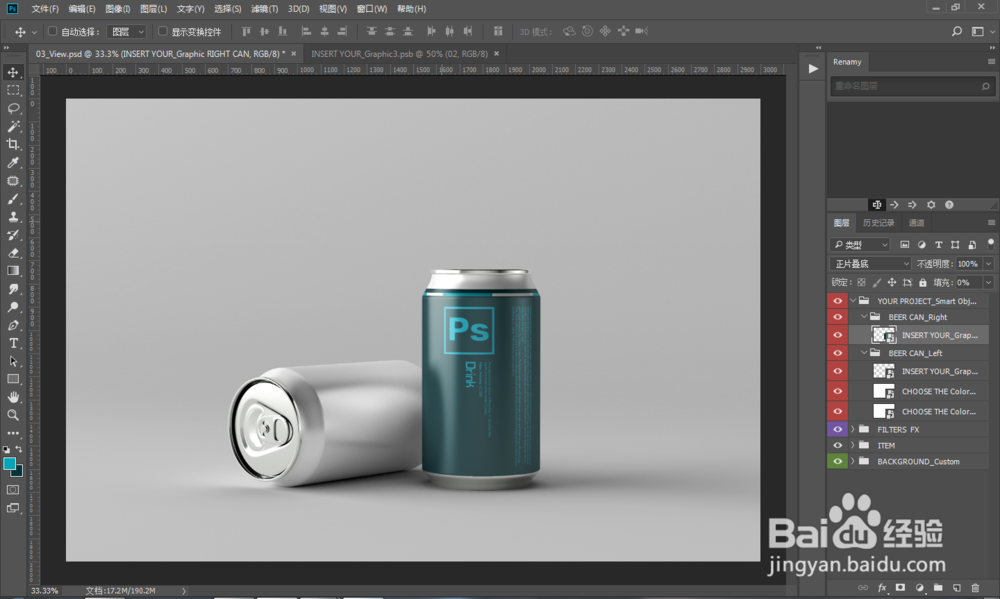This screenshot has width=1000, height=599.
Task: Select the Zoom tool in toolbox
Action: 13,415
